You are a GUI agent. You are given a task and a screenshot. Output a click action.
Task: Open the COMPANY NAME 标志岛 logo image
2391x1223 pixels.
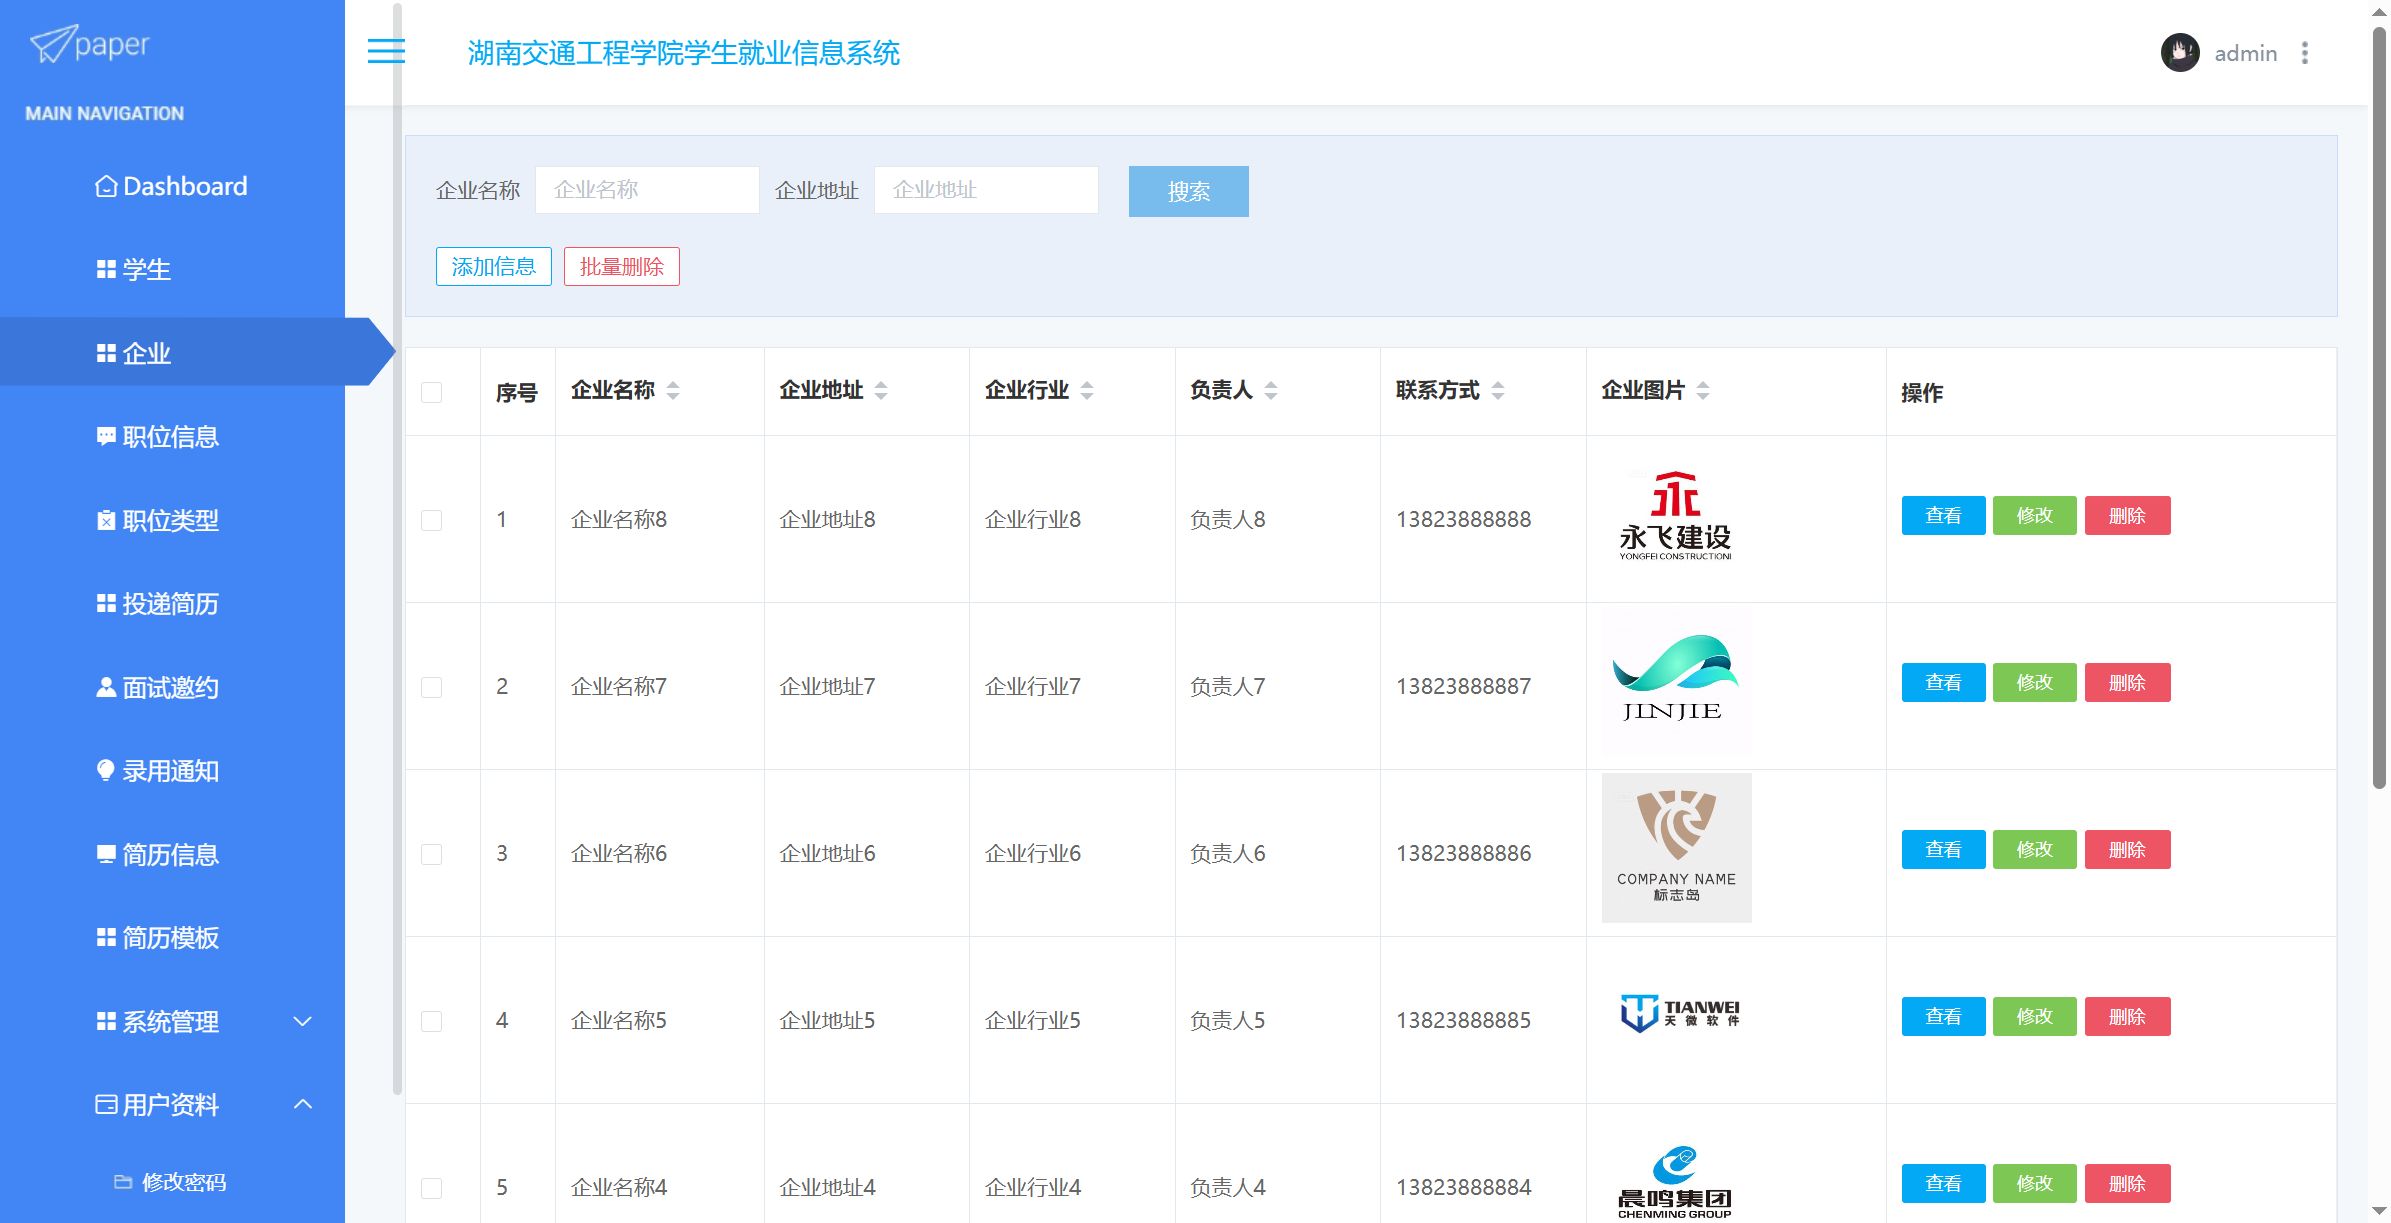pos(1676,848)
